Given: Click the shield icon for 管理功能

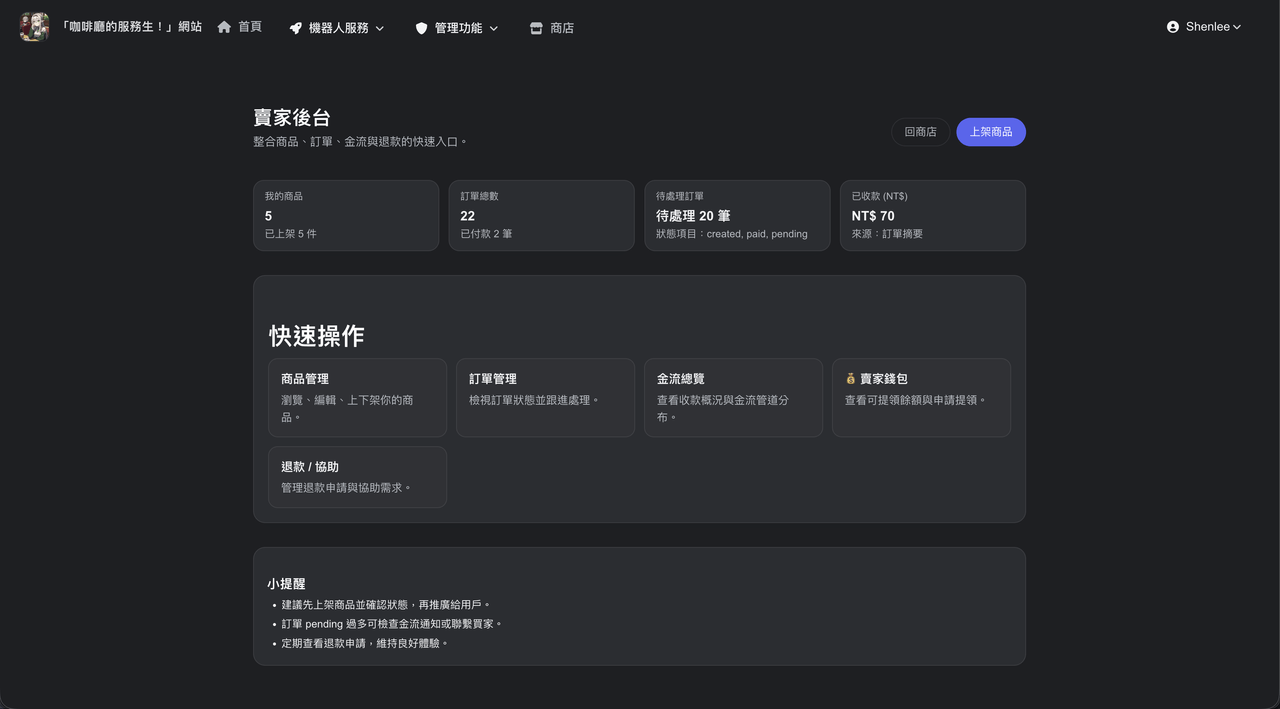Looking at the screenshot, I should pos(422,28).
